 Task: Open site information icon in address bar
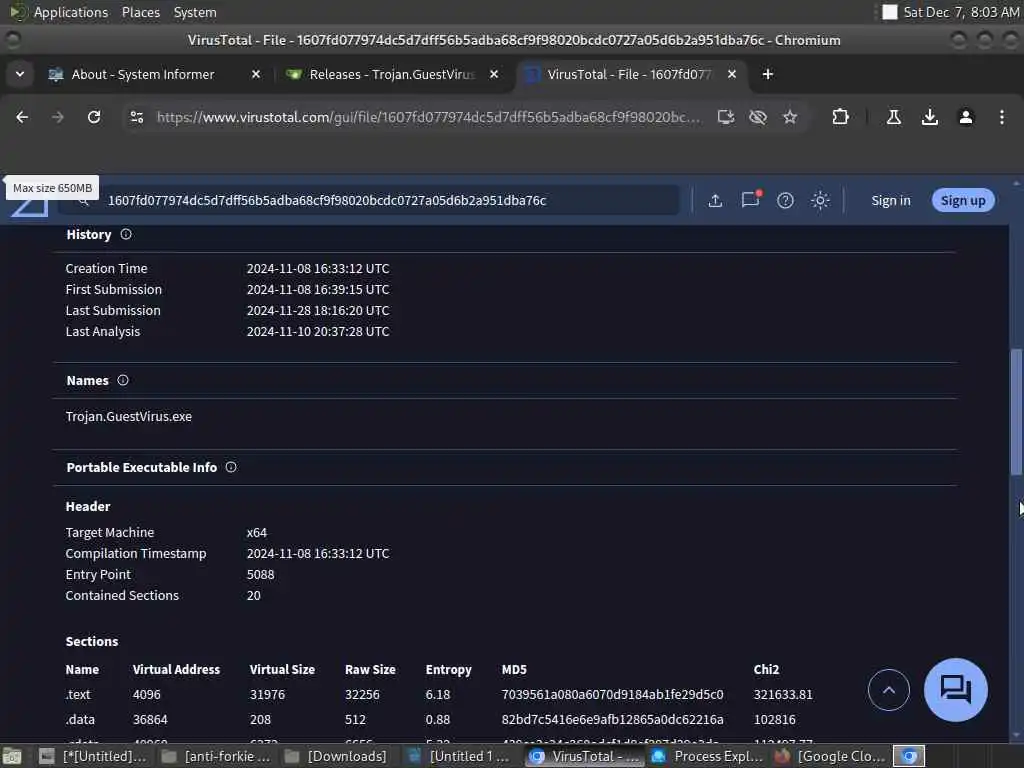[x=136, y=117]
